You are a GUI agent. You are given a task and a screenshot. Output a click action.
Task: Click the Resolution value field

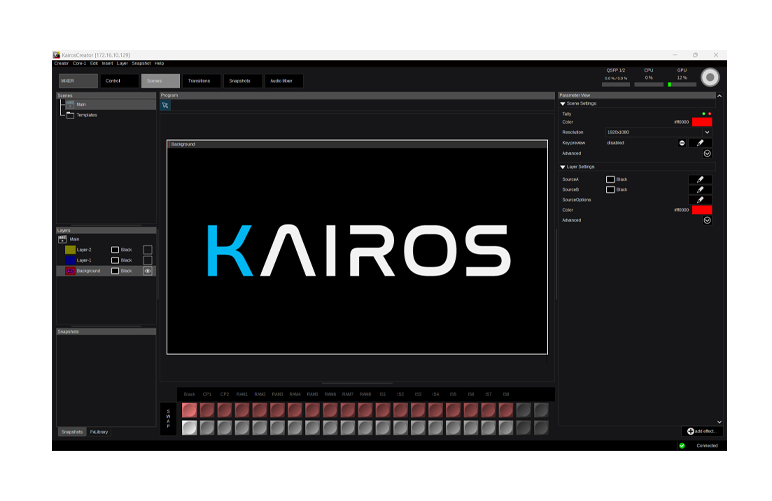[653, 132]
